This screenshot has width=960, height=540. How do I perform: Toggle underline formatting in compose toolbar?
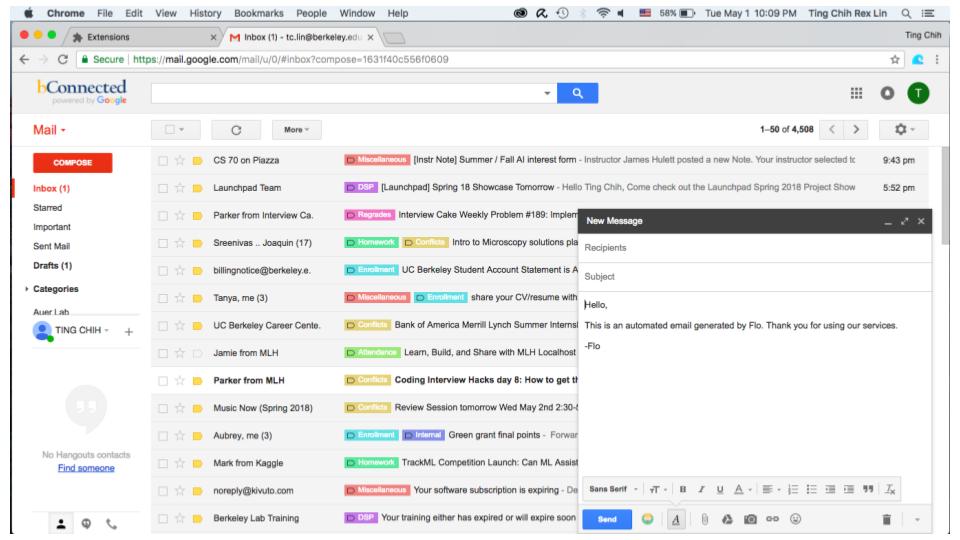[720, 489]
